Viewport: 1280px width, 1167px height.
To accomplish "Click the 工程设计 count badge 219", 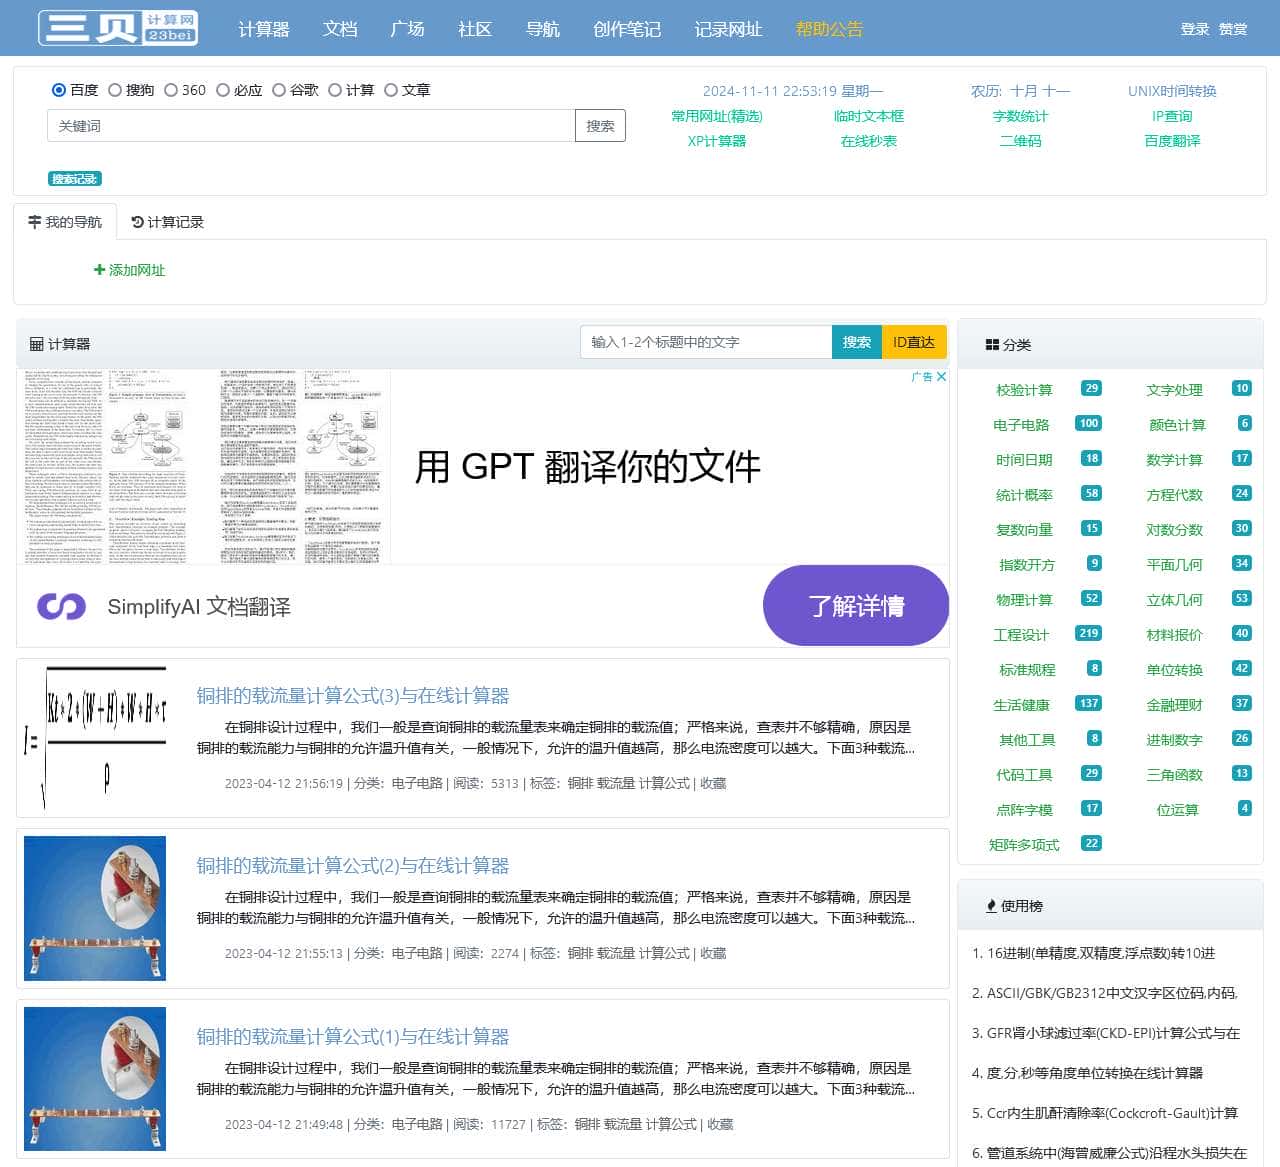I will pyautogui.click(x=1088, y=633).
